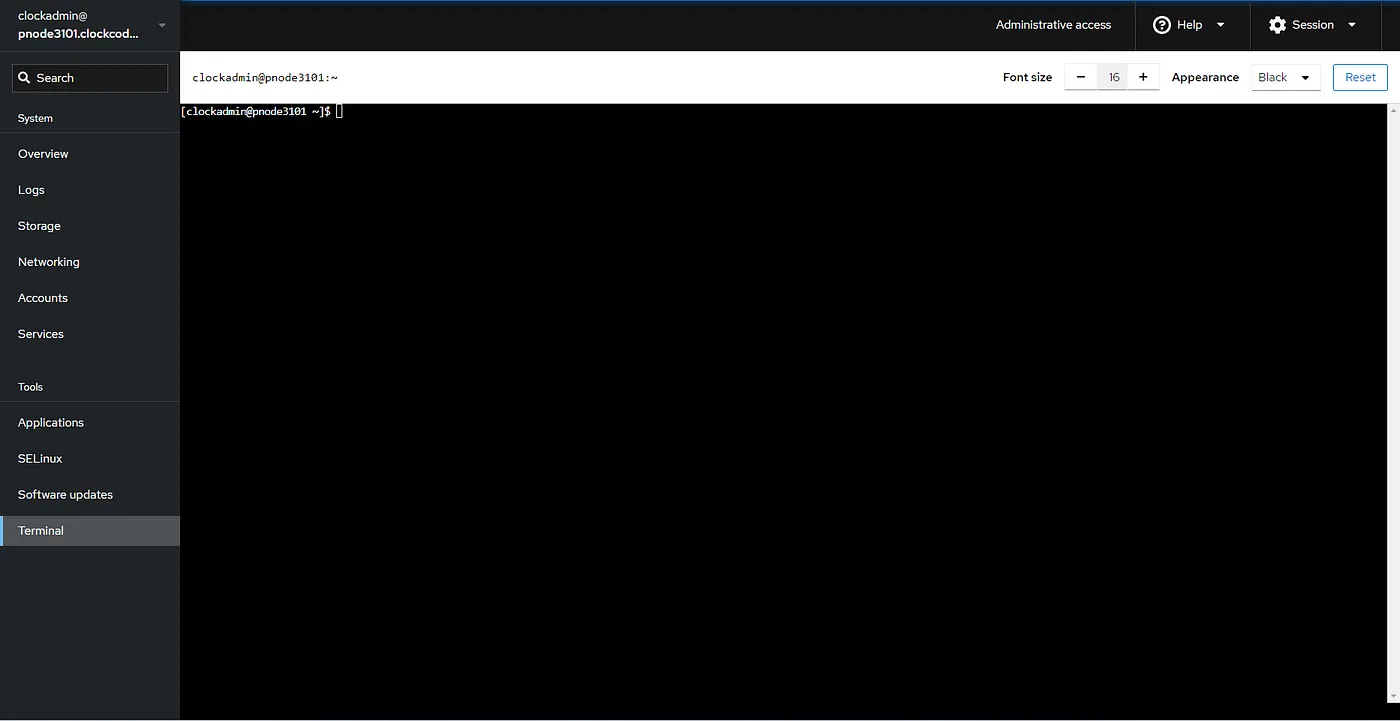
Task: Click the scrollbar down arrow at bottom right
Action: (x=1394, y=697)
